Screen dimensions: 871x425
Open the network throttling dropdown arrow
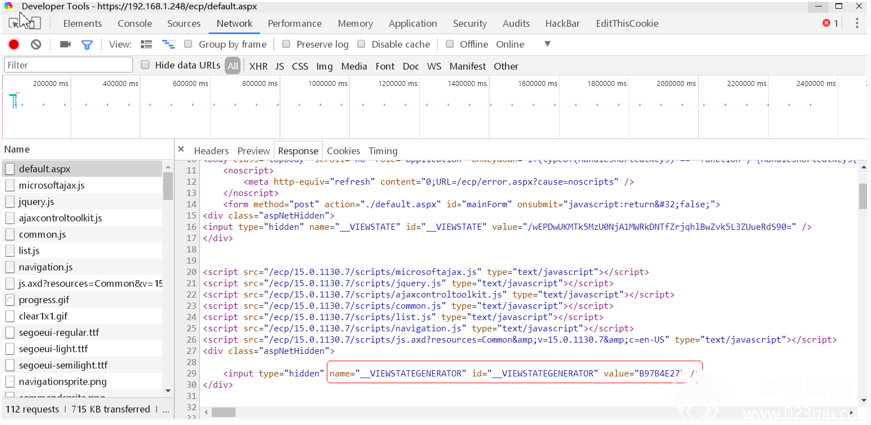[547, 44]
